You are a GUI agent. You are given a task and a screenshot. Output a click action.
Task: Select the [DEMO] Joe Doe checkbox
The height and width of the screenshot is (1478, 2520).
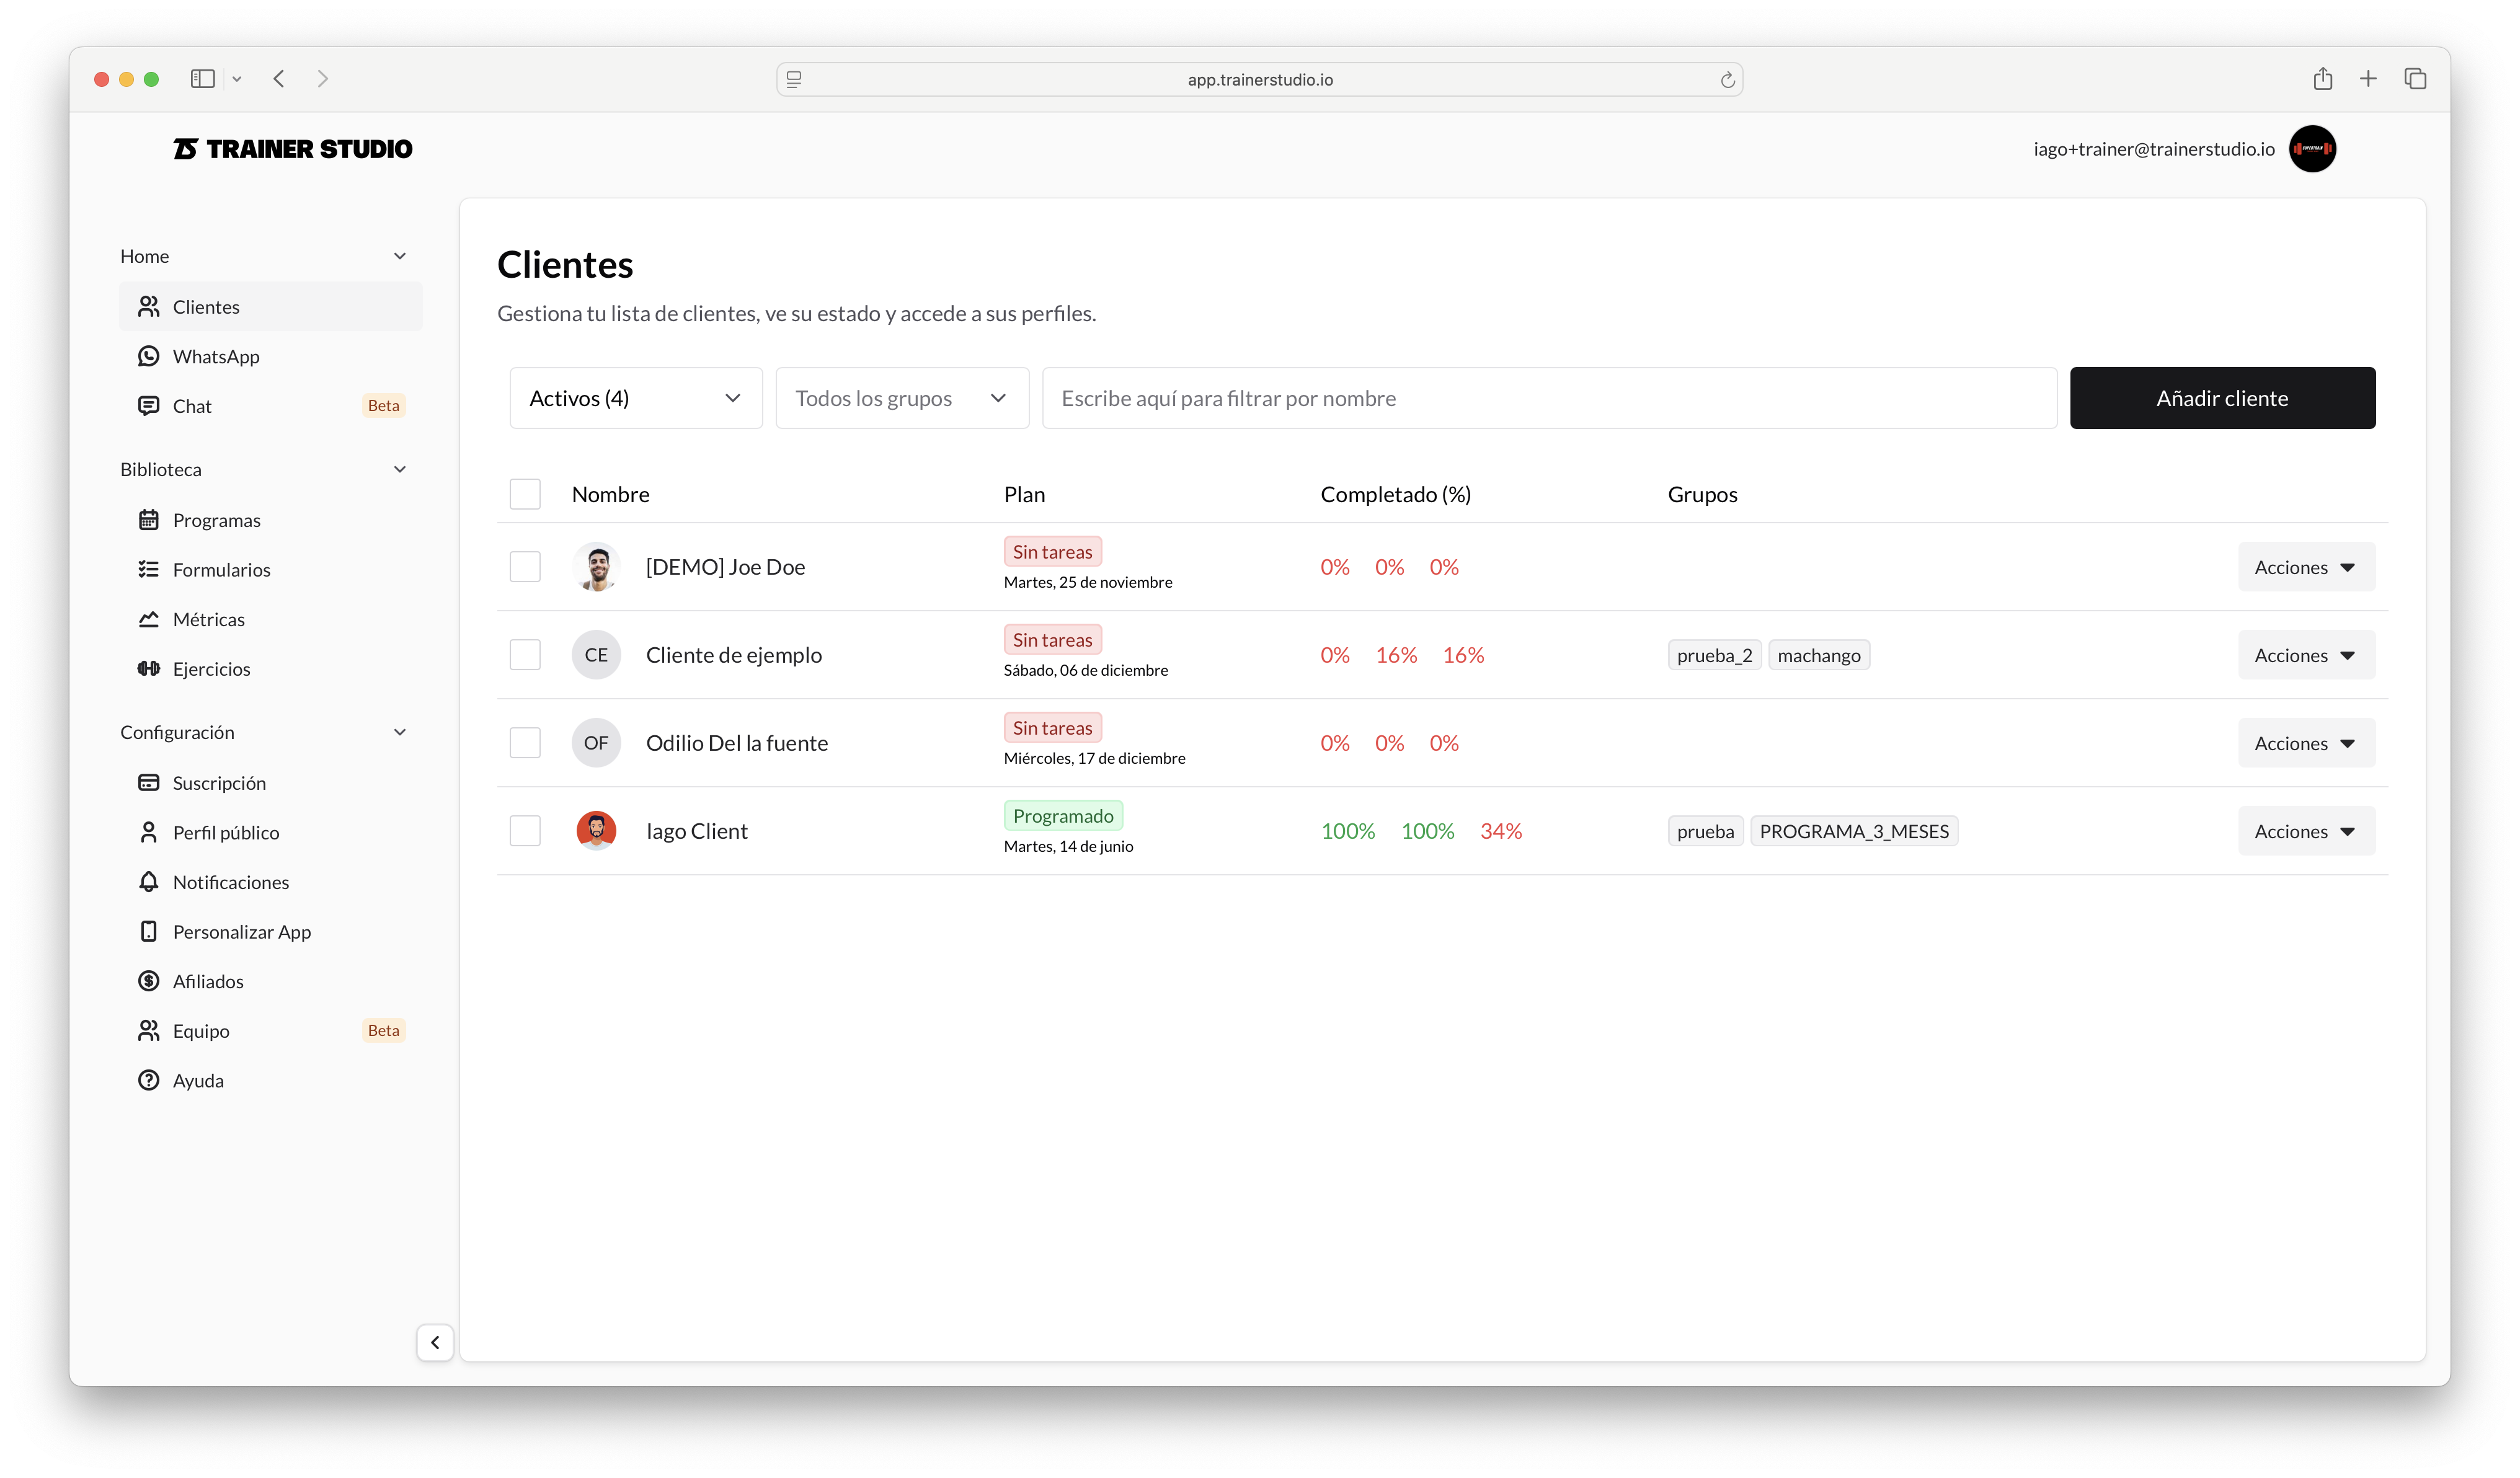click(x=525, y=567)
